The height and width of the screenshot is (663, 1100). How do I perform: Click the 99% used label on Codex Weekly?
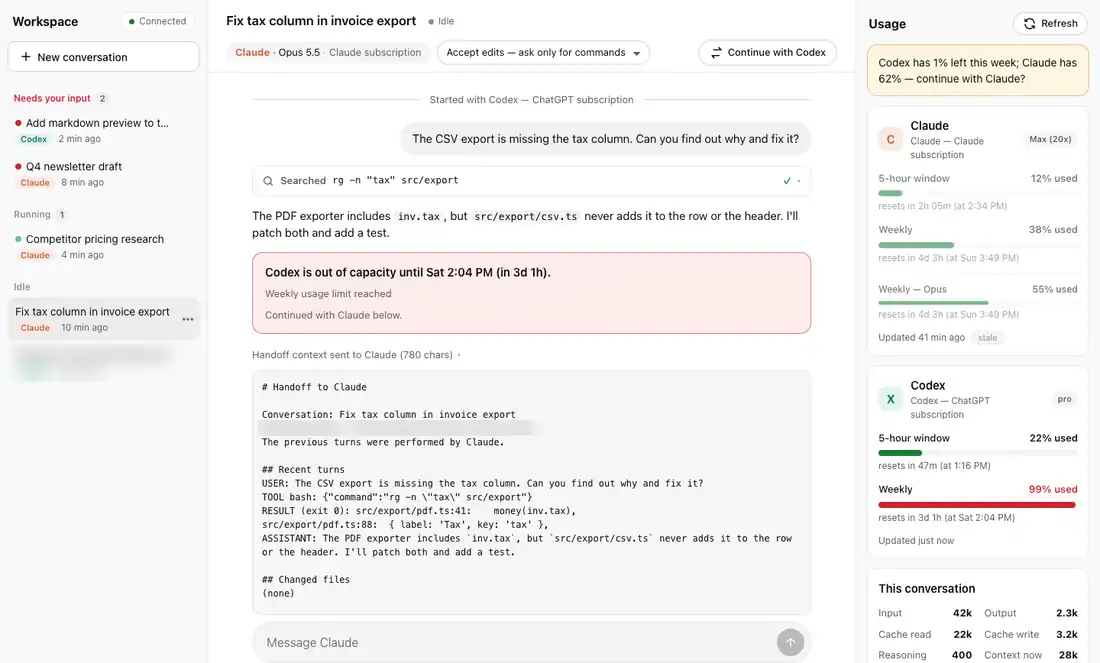click(1052, 490)
